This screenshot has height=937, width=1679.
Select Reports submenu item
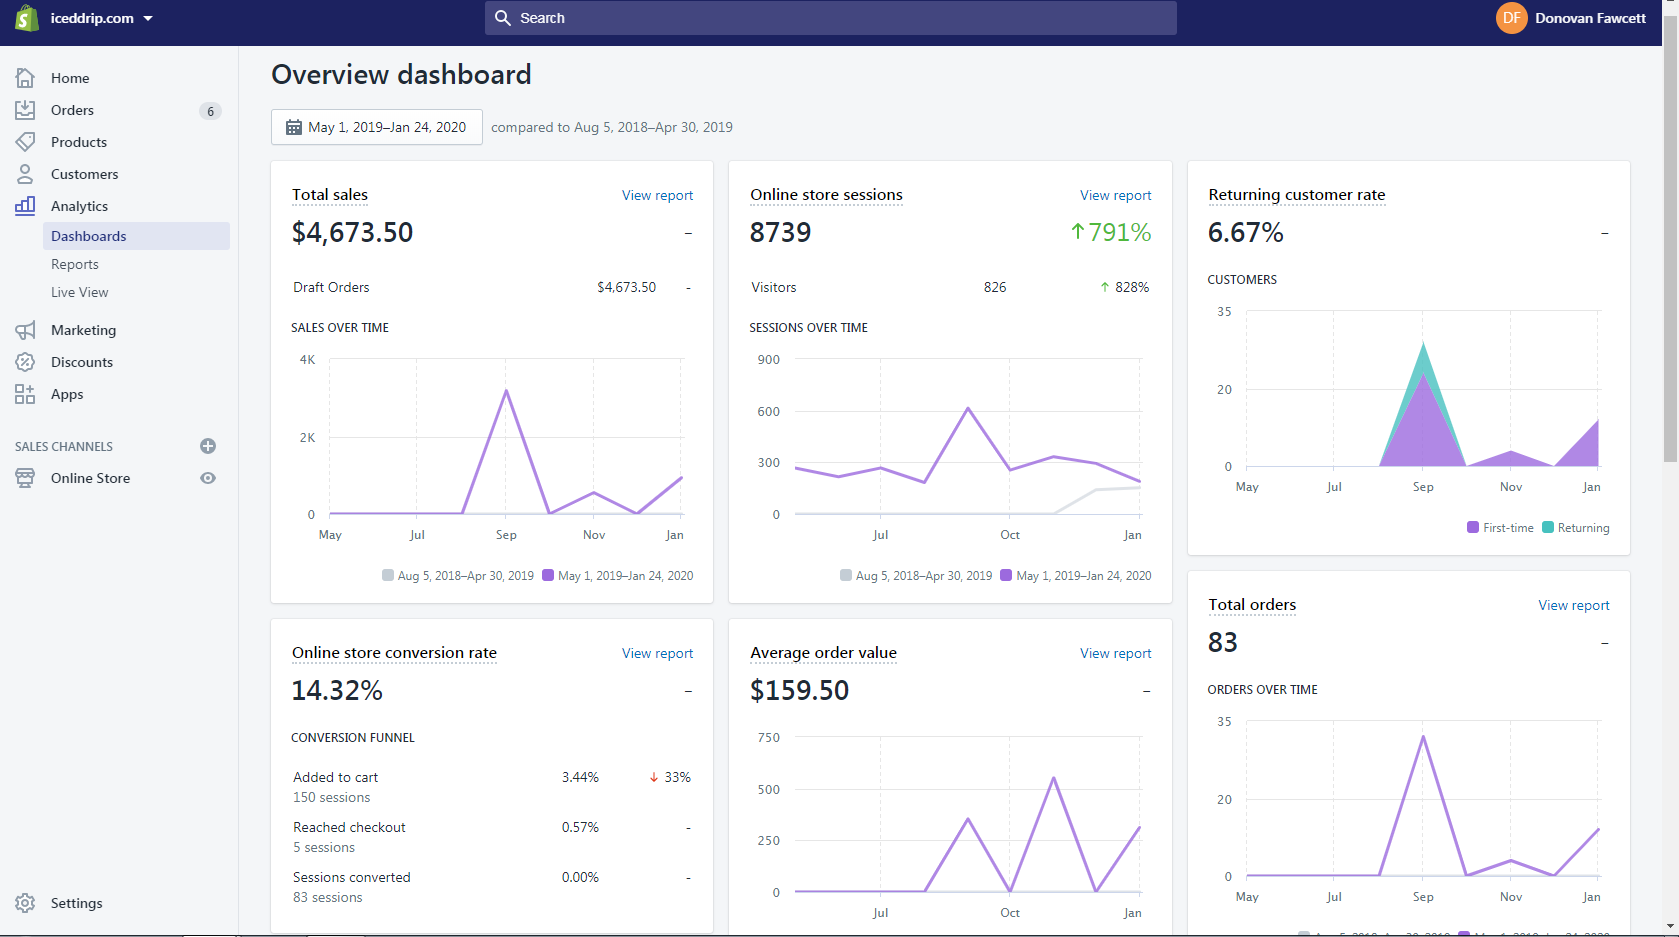75,264
